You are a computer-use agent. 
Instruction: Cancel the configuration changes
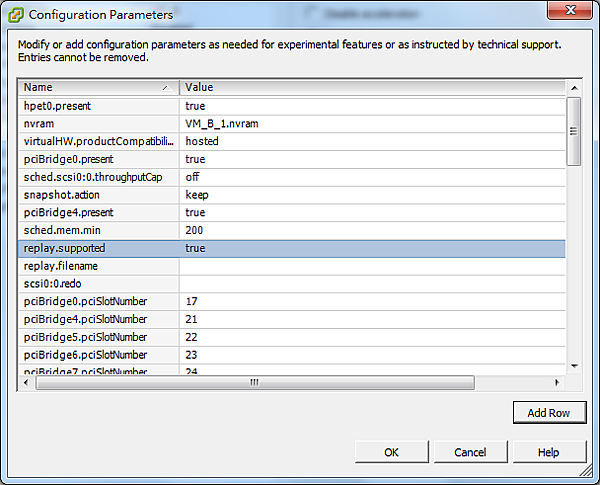tap(470, 452)
